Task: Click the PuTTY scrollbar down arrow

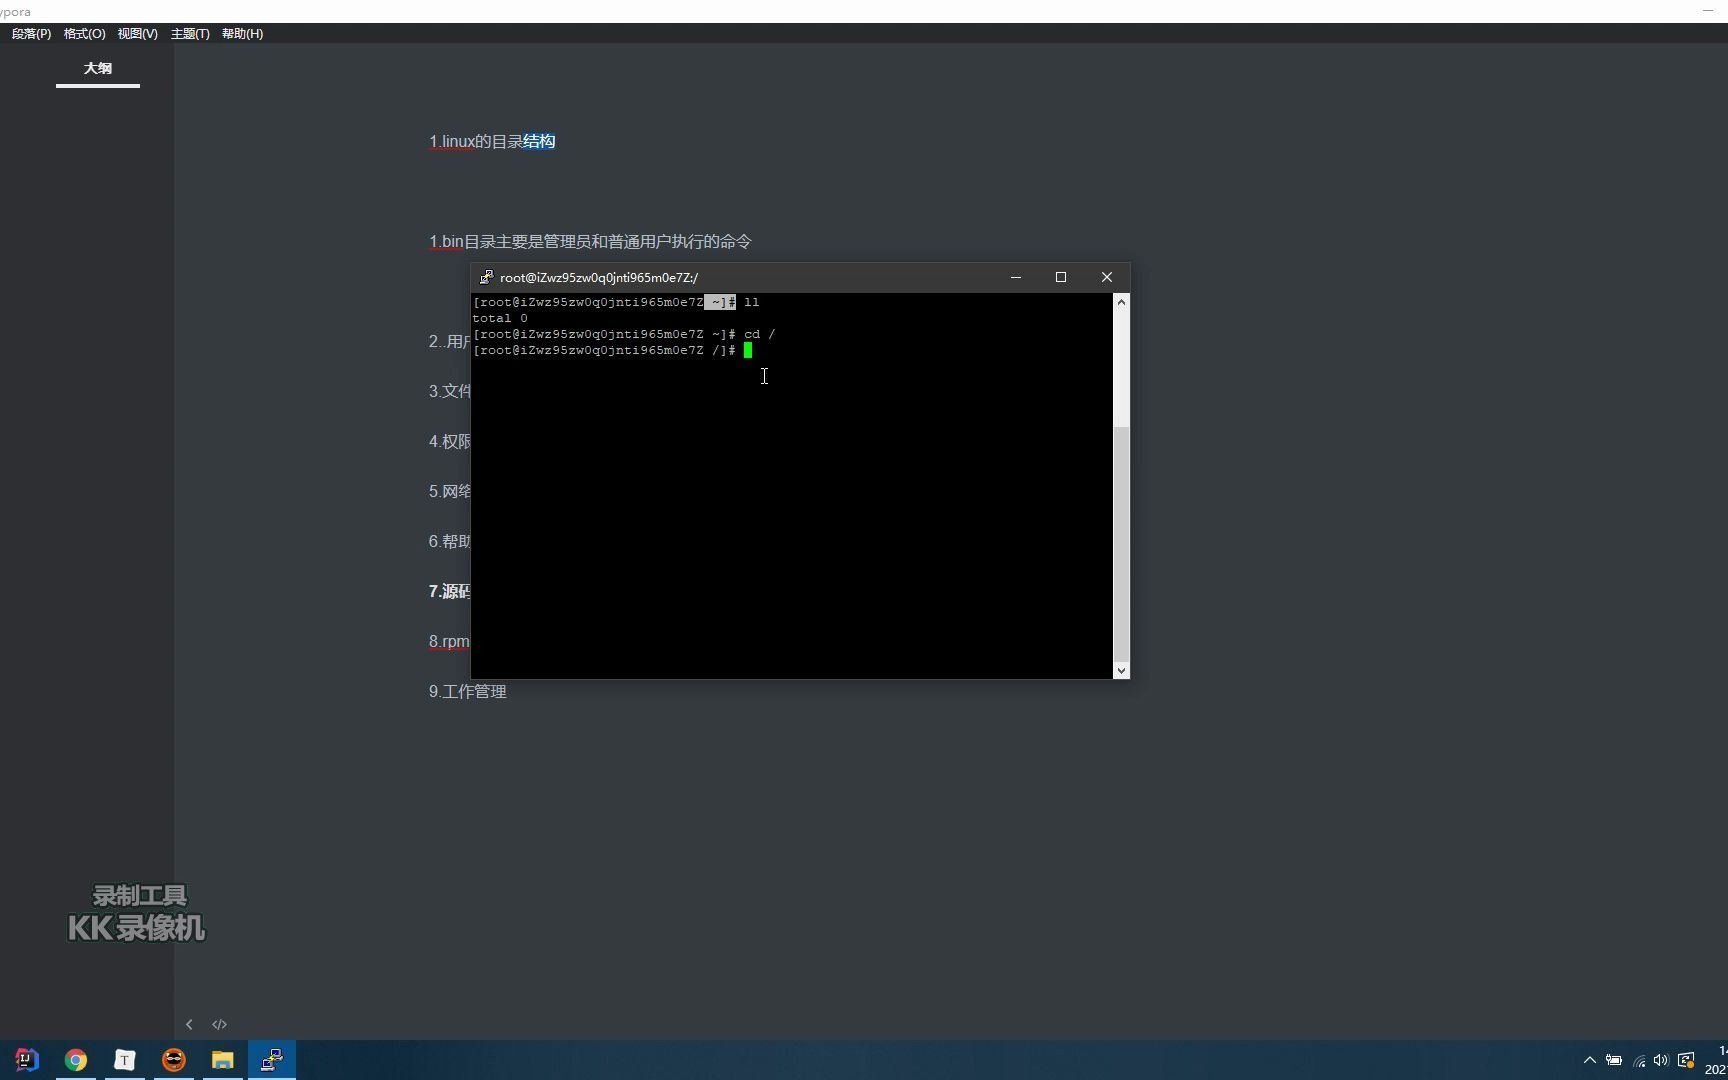Action: point(1121,671)
